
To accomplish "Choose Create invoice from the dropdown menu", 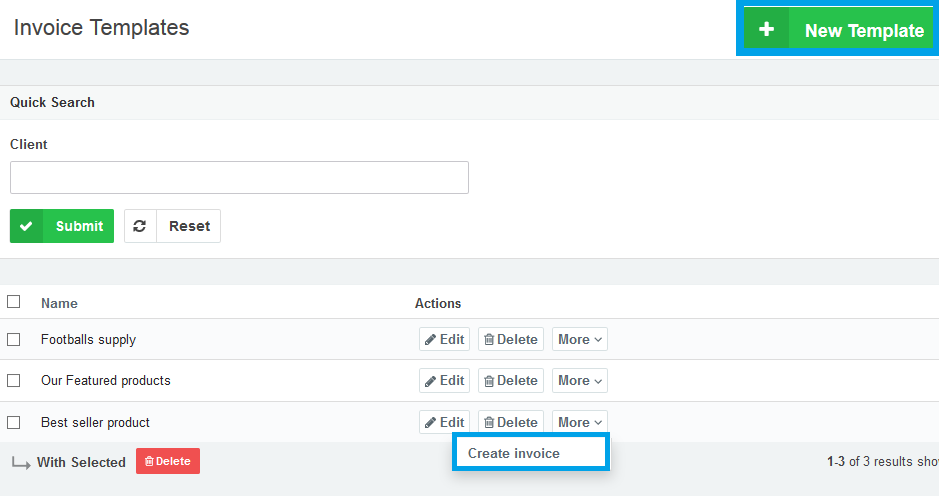I will [514, 453].
